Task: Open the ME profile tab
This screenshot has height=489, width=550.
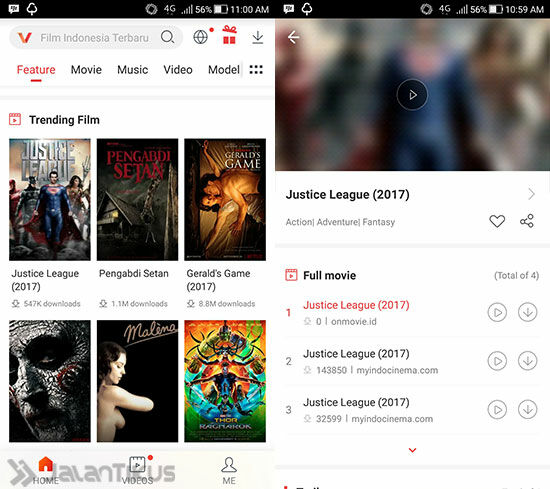Action: pos(229,470)
